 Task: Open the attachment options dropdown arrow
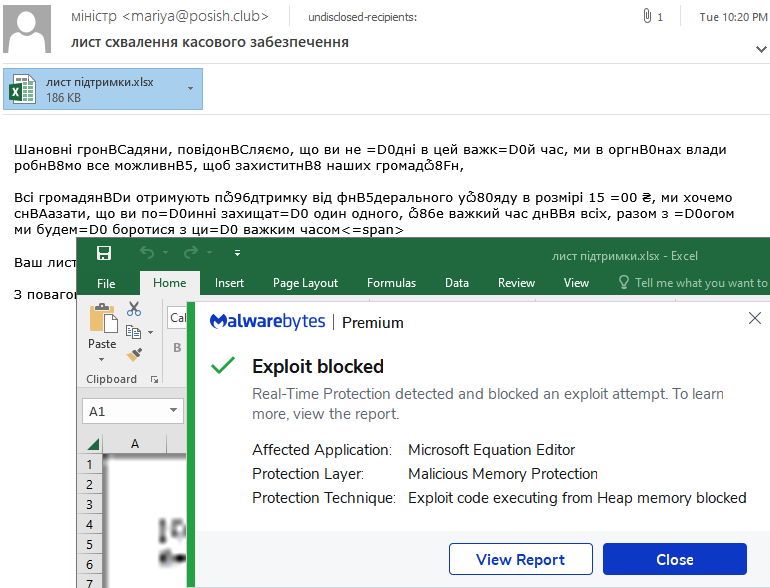(x=190, y=89)
